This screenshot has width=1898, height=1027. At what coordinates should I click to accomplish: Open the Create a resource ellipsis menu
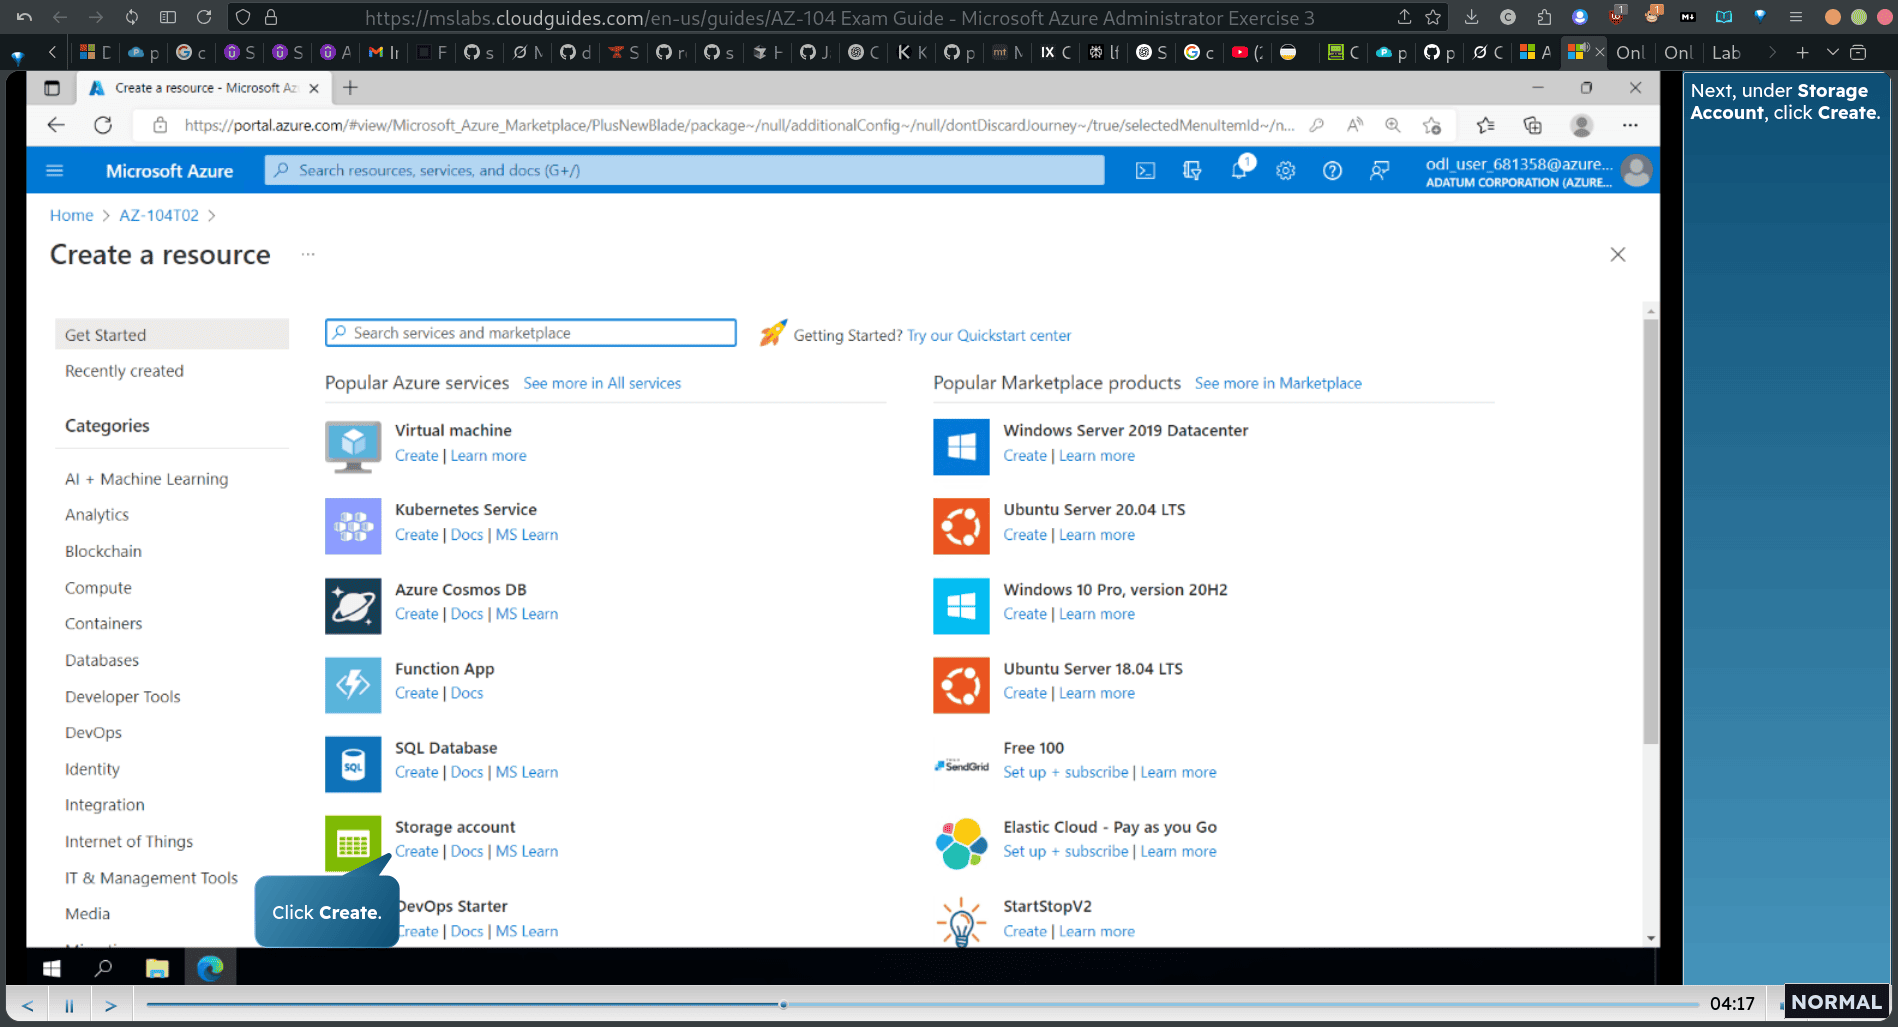(308, 255)
